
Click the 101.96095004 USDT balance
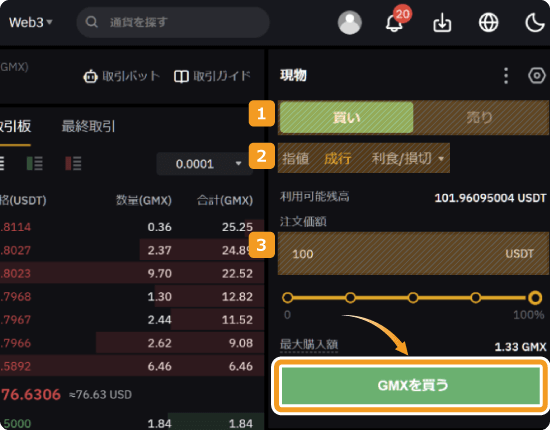click(x=490, y=198)
